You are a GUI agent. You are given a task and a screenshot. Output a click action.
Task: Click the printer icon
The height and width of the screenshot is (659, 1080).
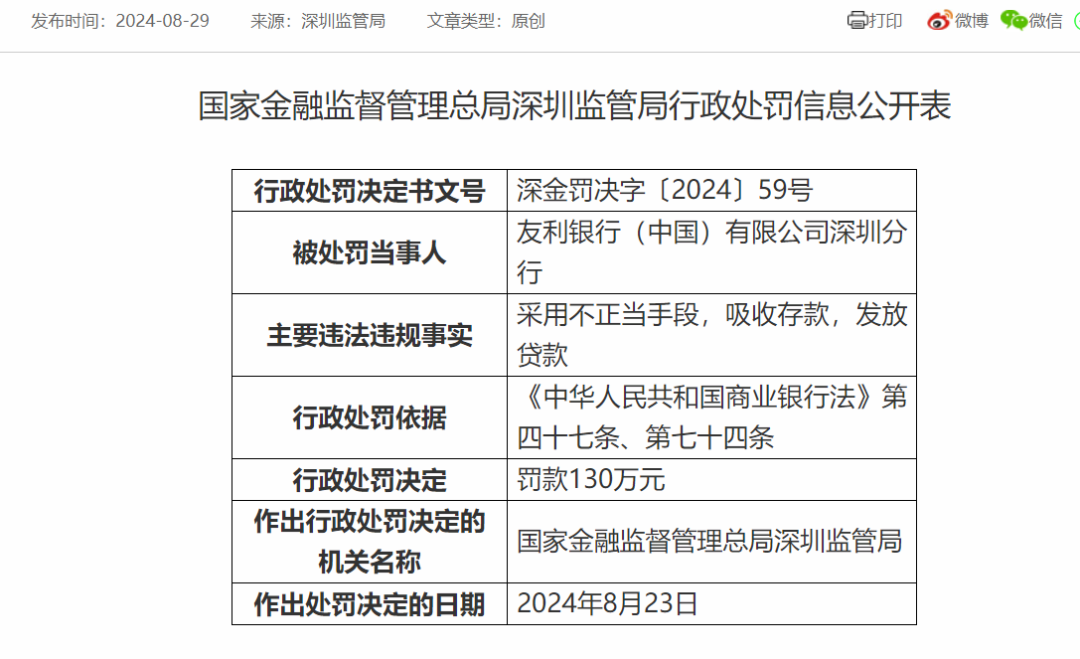pyautogui.click(x=856, y=21)
